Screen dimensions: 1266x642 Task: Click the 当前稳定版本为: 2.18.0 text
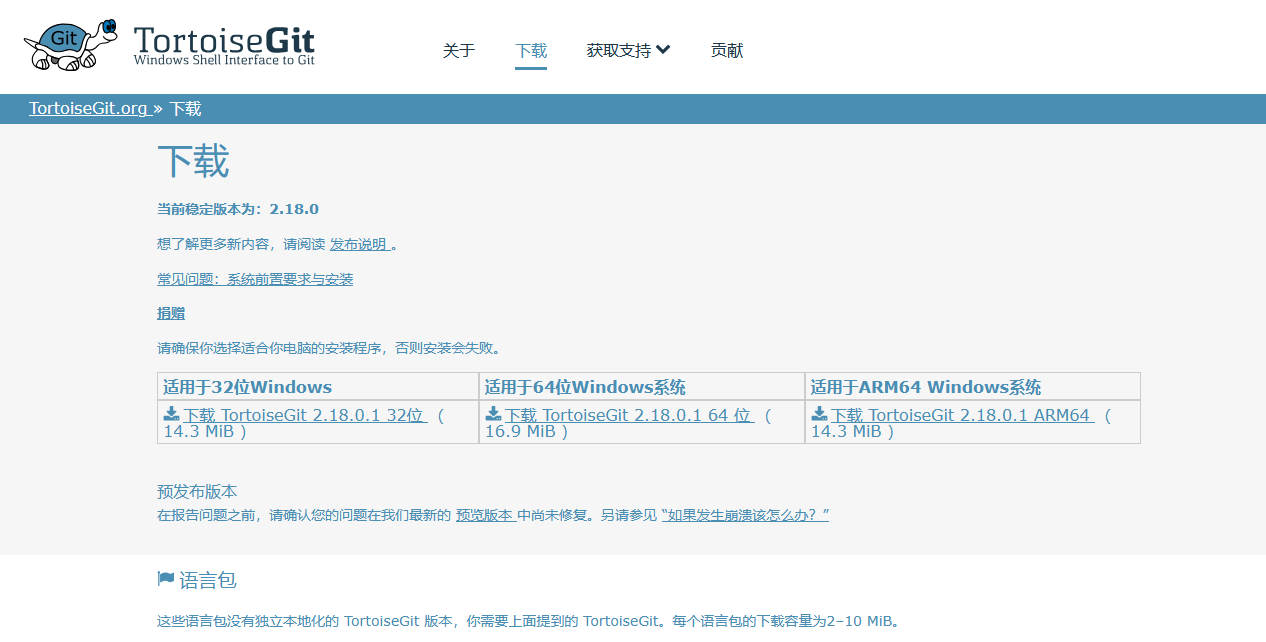(238, 209)
